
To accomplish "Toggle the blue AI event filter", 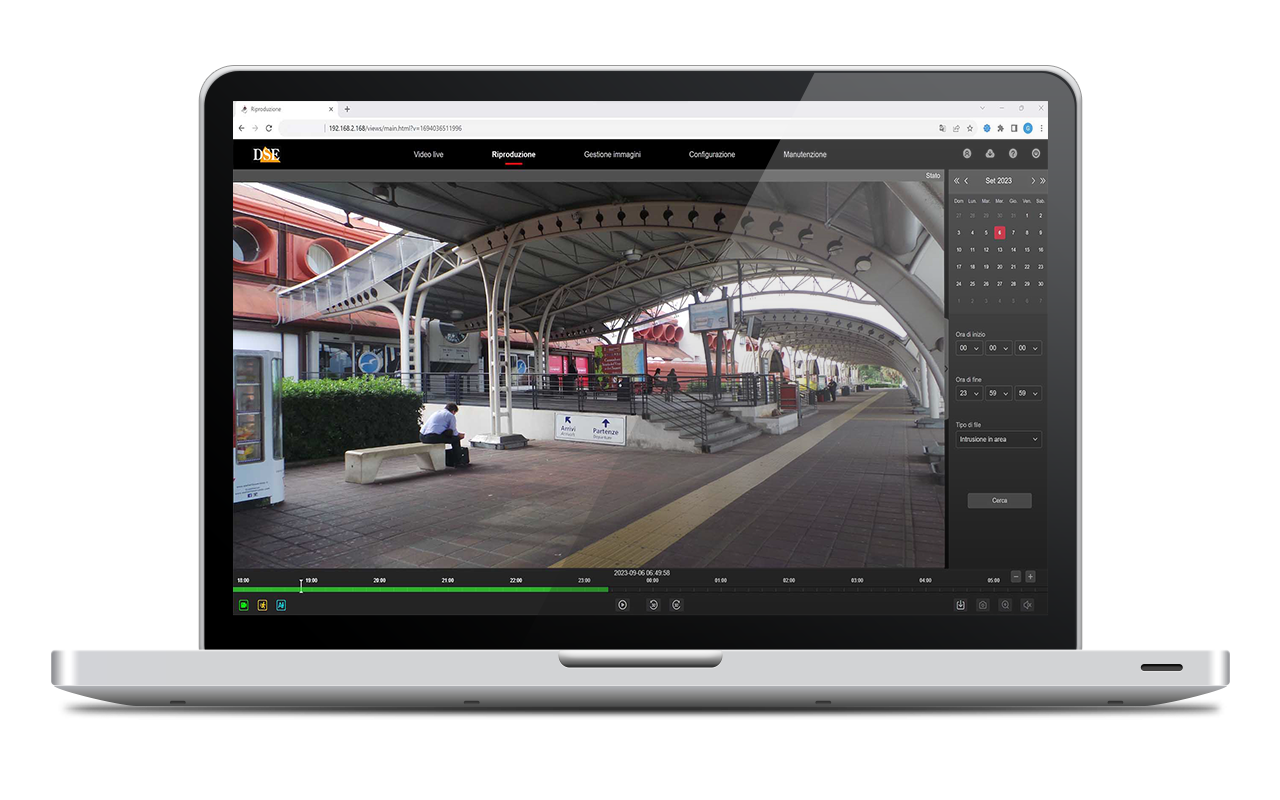I will (x=281, y=605).
